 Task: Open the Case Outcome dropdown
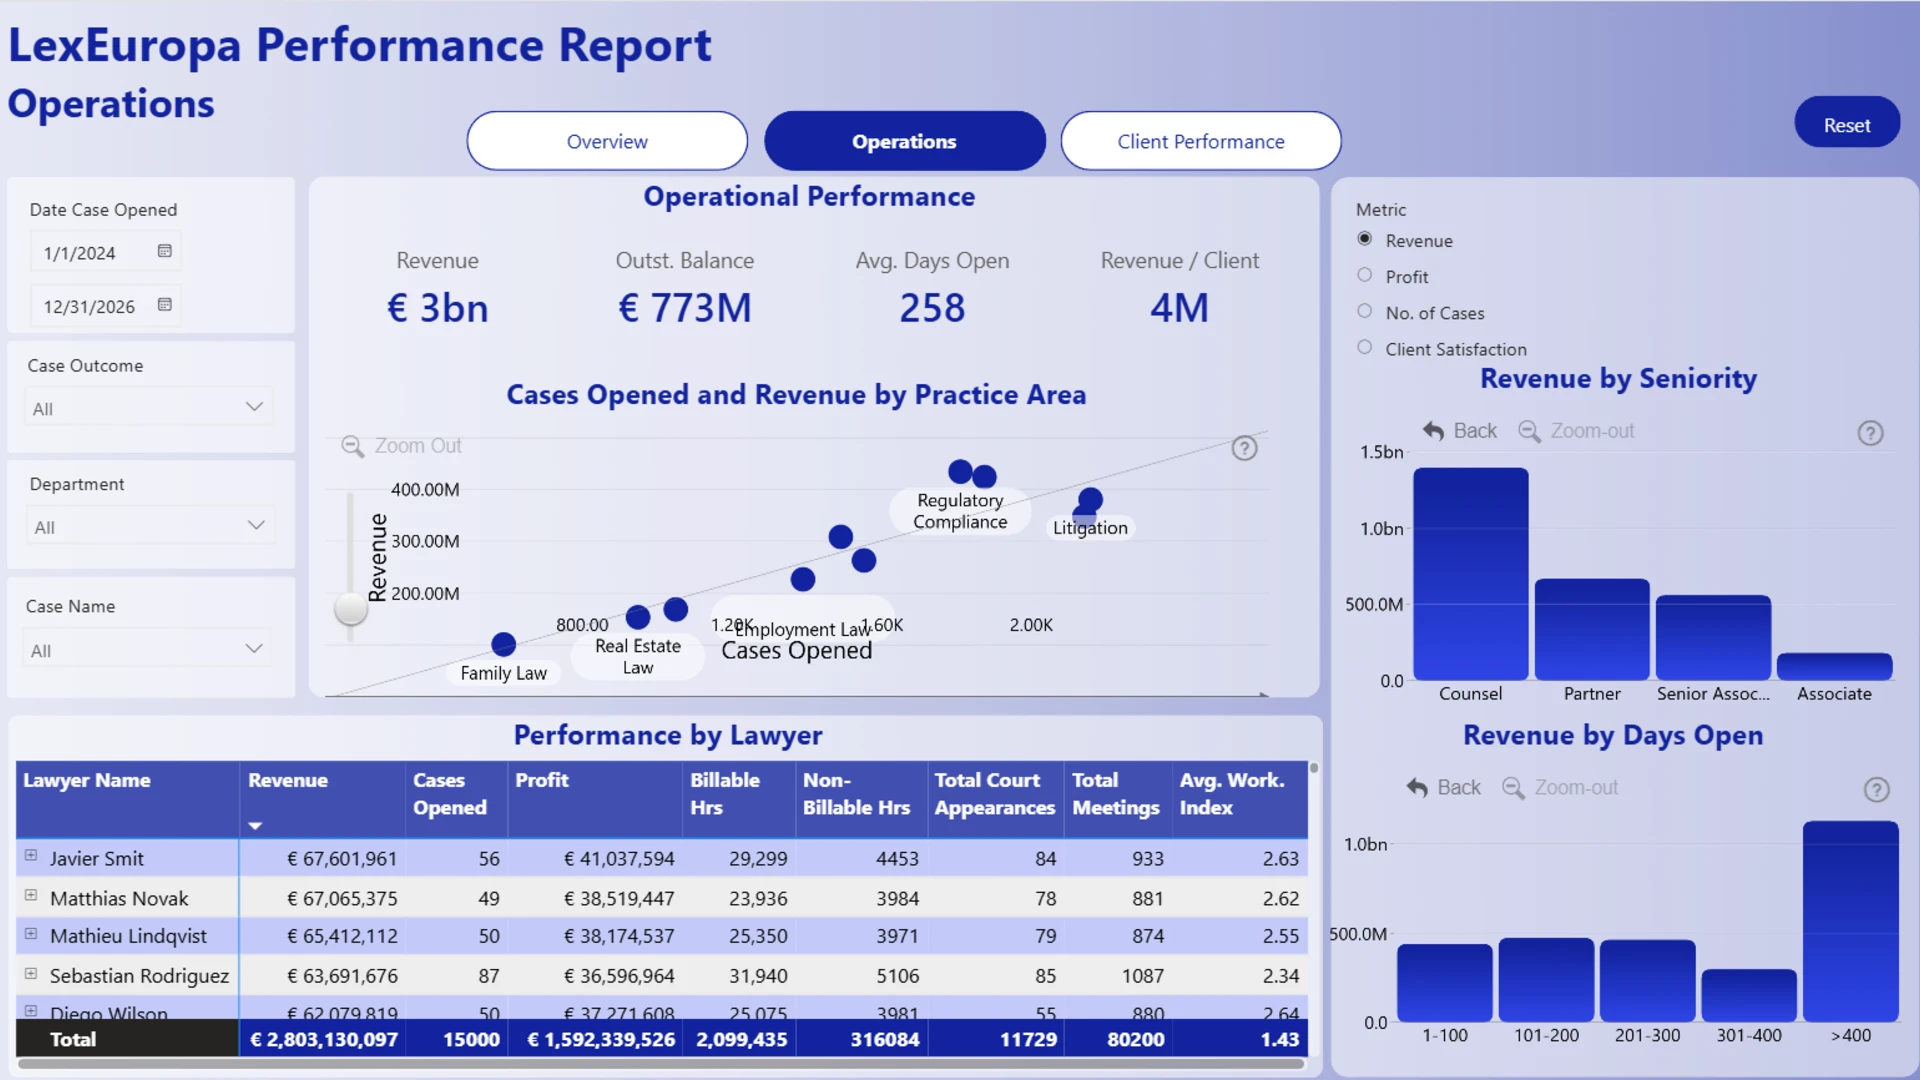click(x=148, y=408)
